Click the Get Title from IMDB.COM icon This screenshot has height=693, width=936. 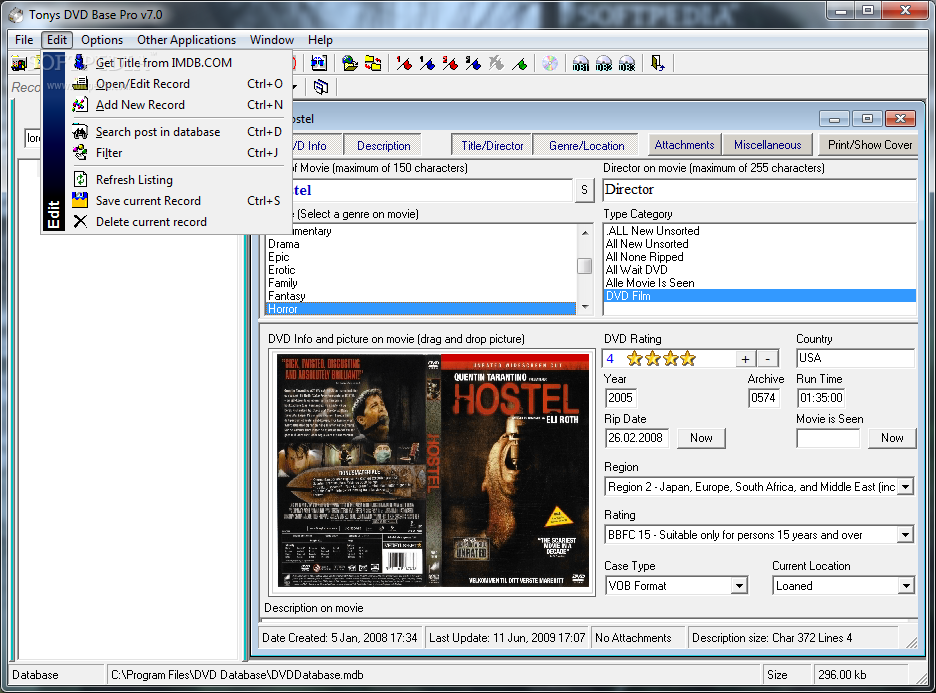tap(80, 62)
